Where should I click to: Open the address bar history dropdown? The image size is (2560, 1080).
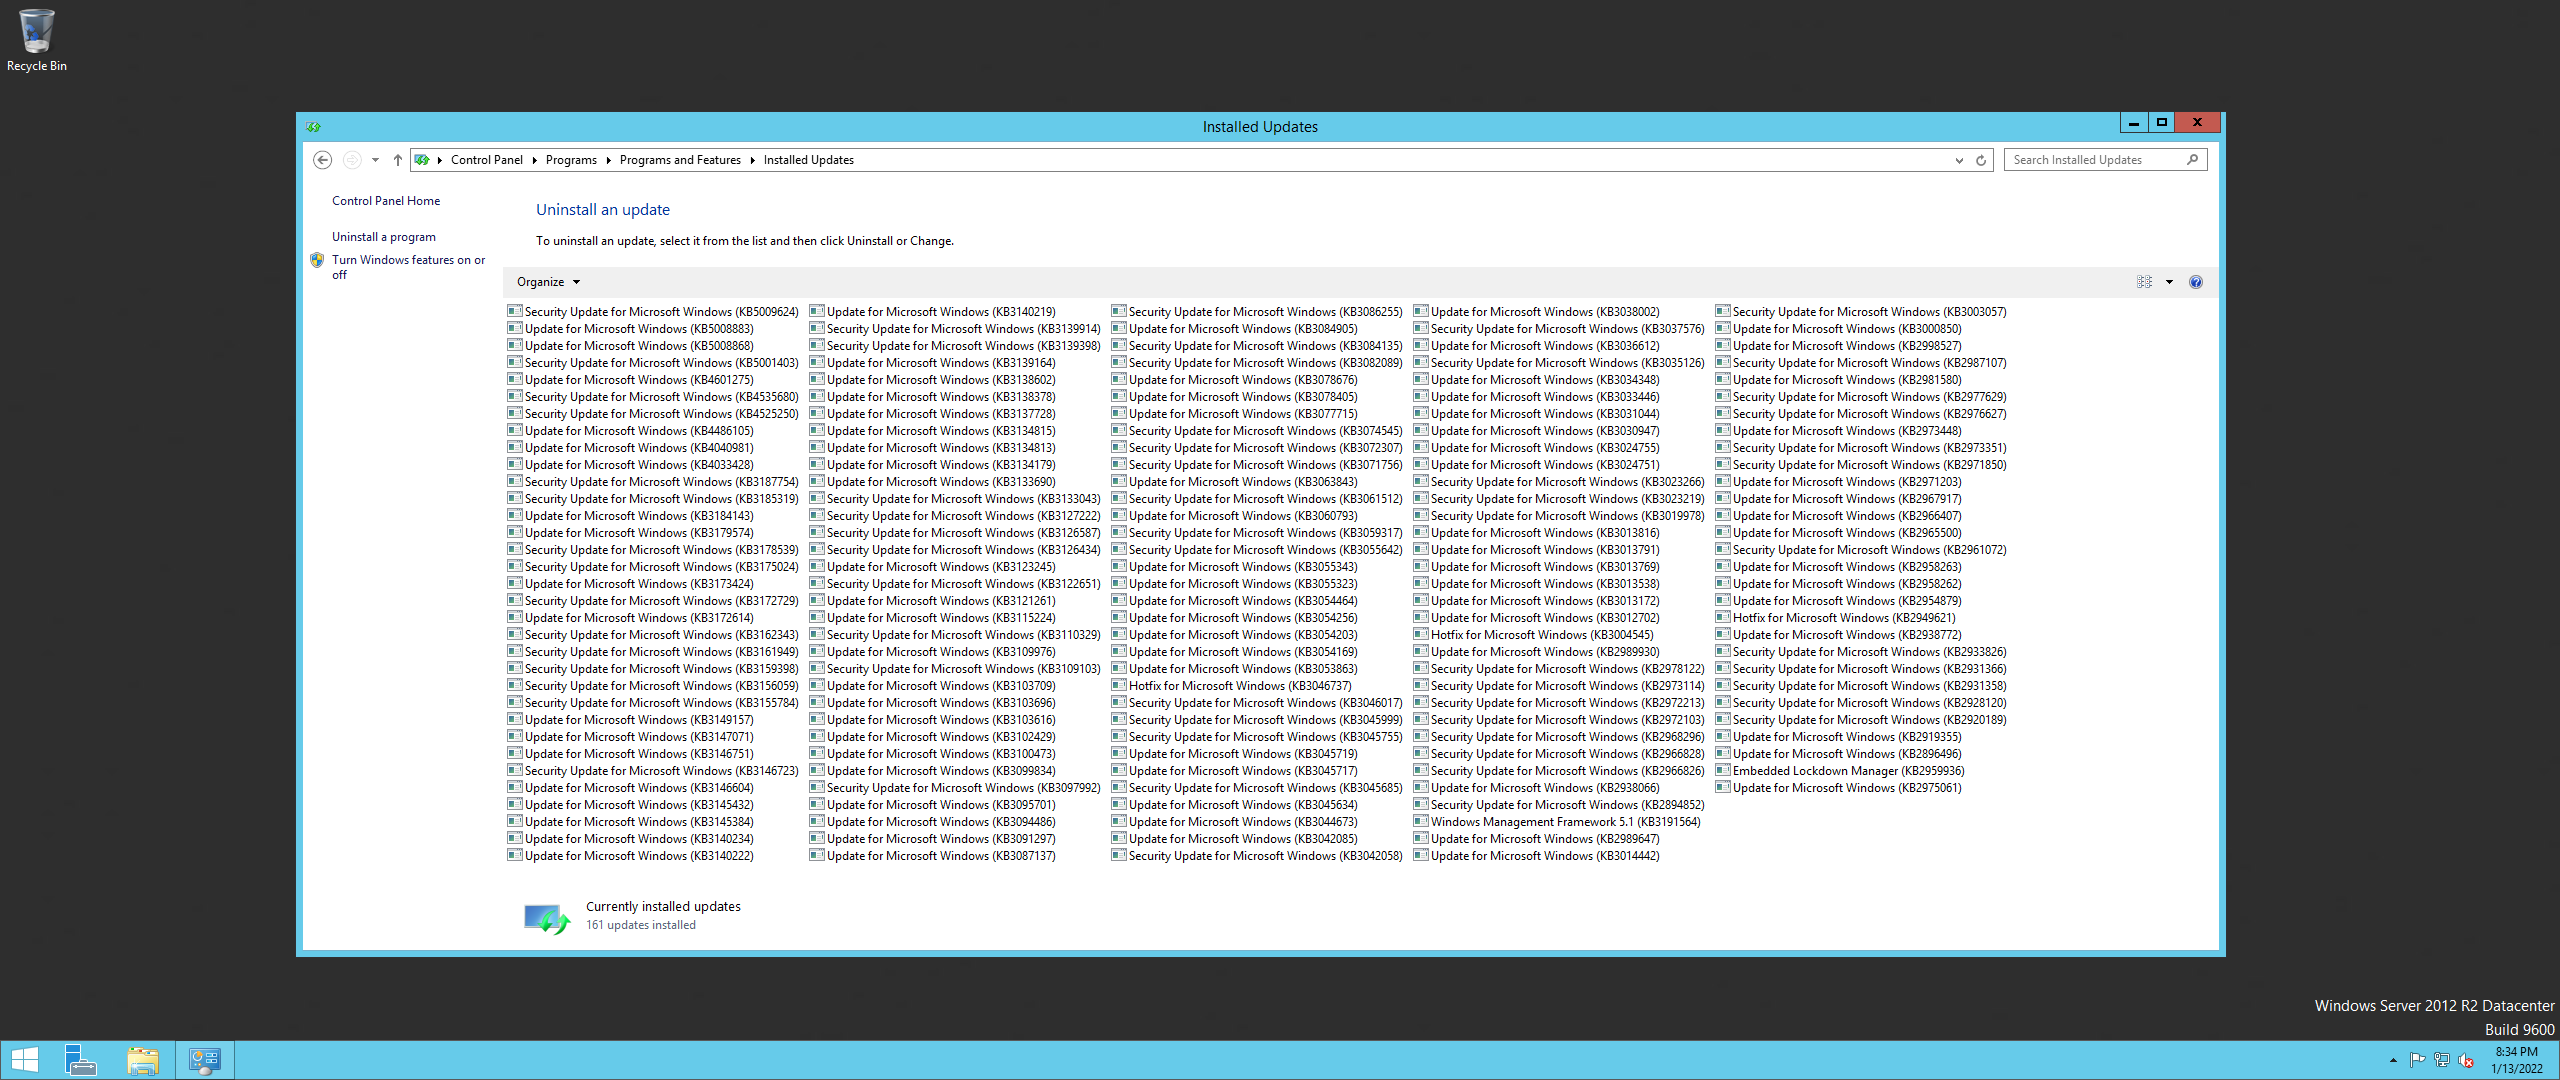[x=1958, y=160]
